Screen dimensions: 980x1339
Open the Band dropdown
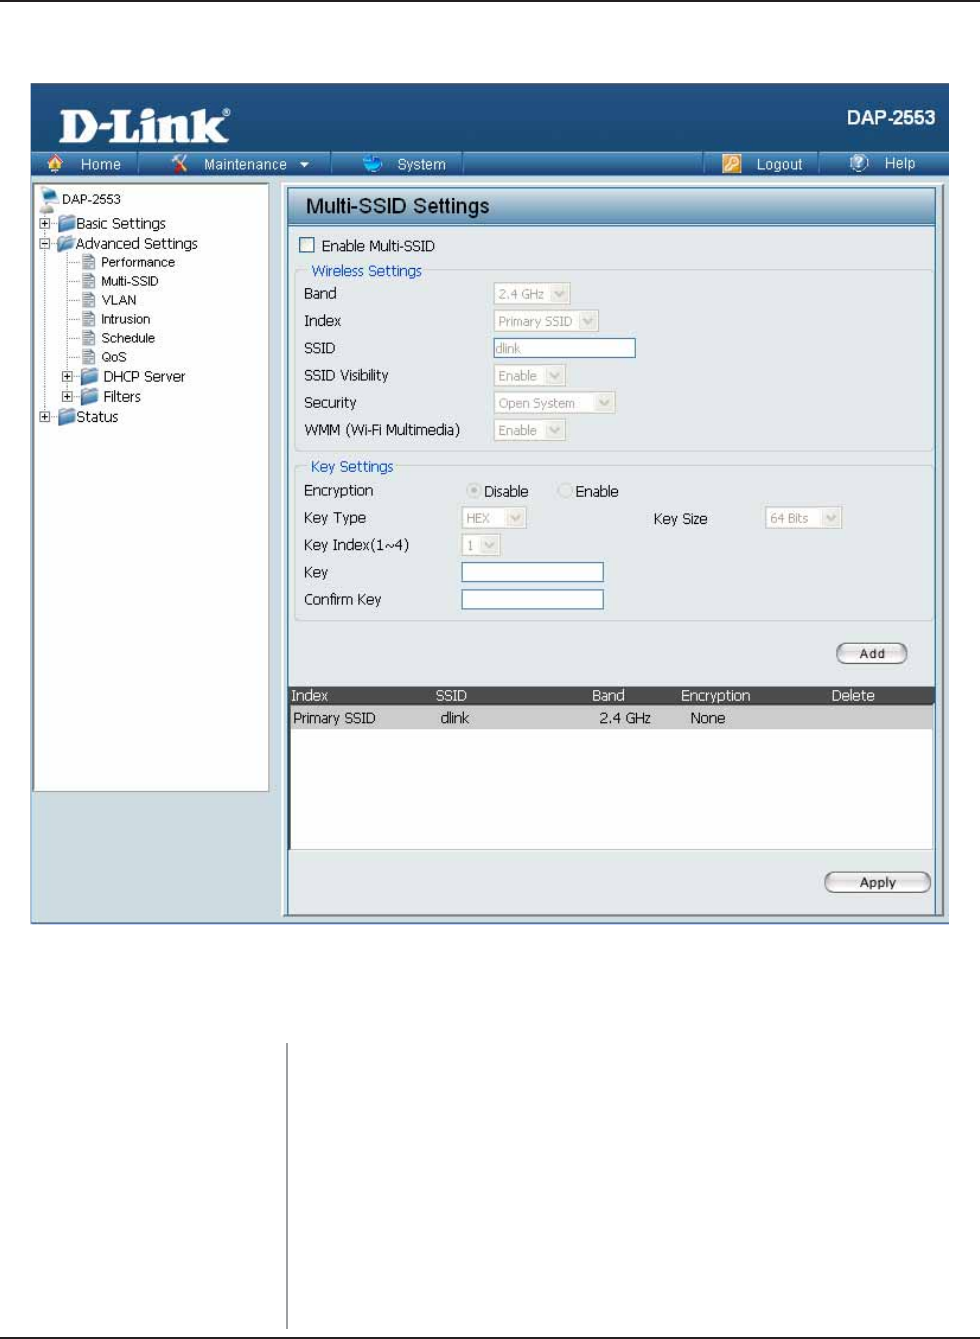tap(531, 294)
